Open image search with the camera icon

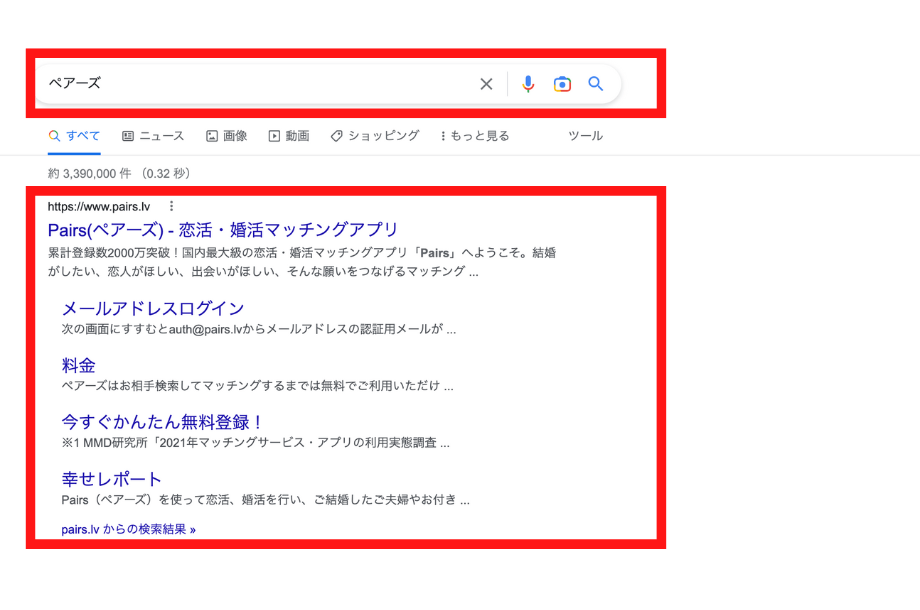pyautogui.click(x=562, y=84)
